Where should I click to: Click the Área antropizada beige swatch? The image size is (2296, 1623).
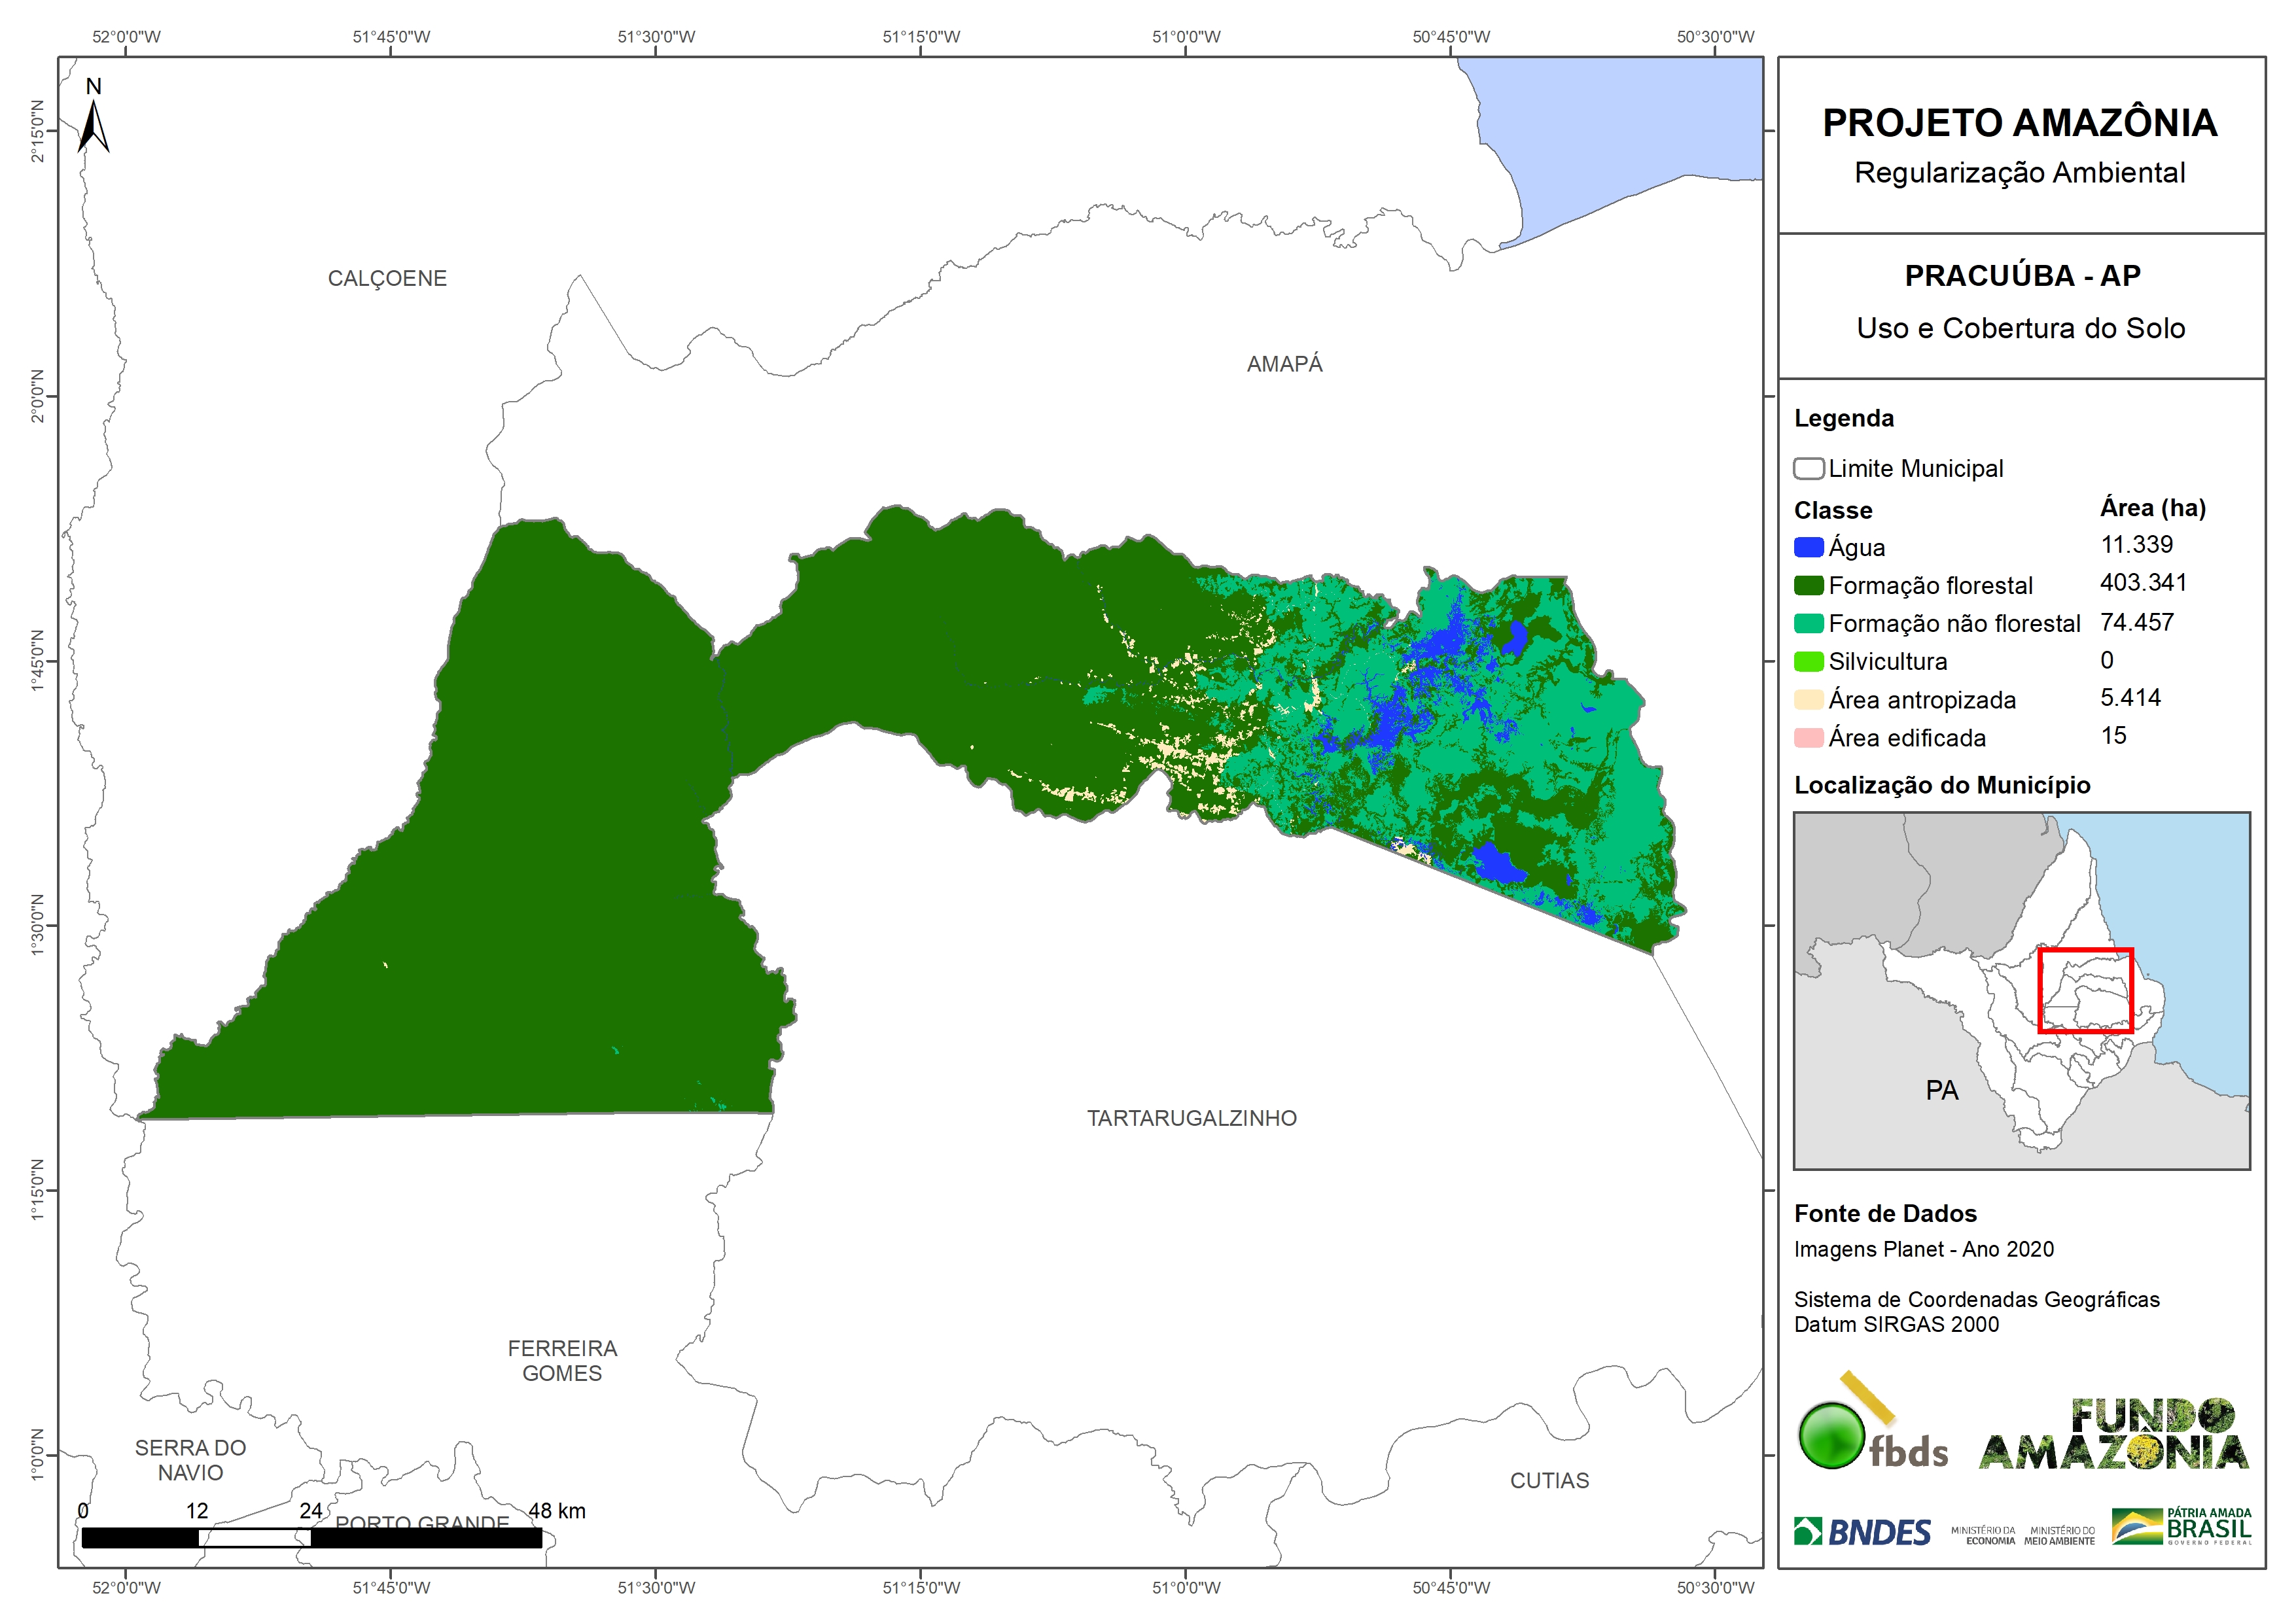coord(1808,700)
